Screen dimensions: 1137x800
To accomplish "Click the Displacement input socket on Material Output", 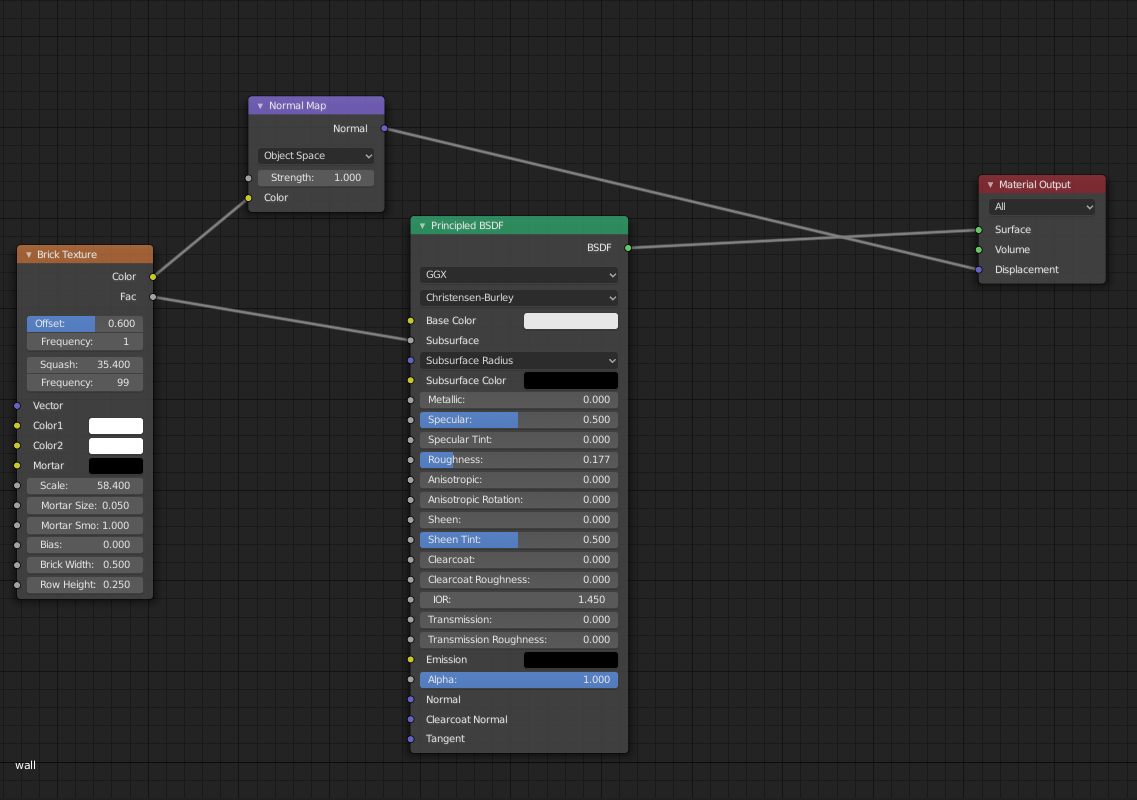I will click(977, 269).
